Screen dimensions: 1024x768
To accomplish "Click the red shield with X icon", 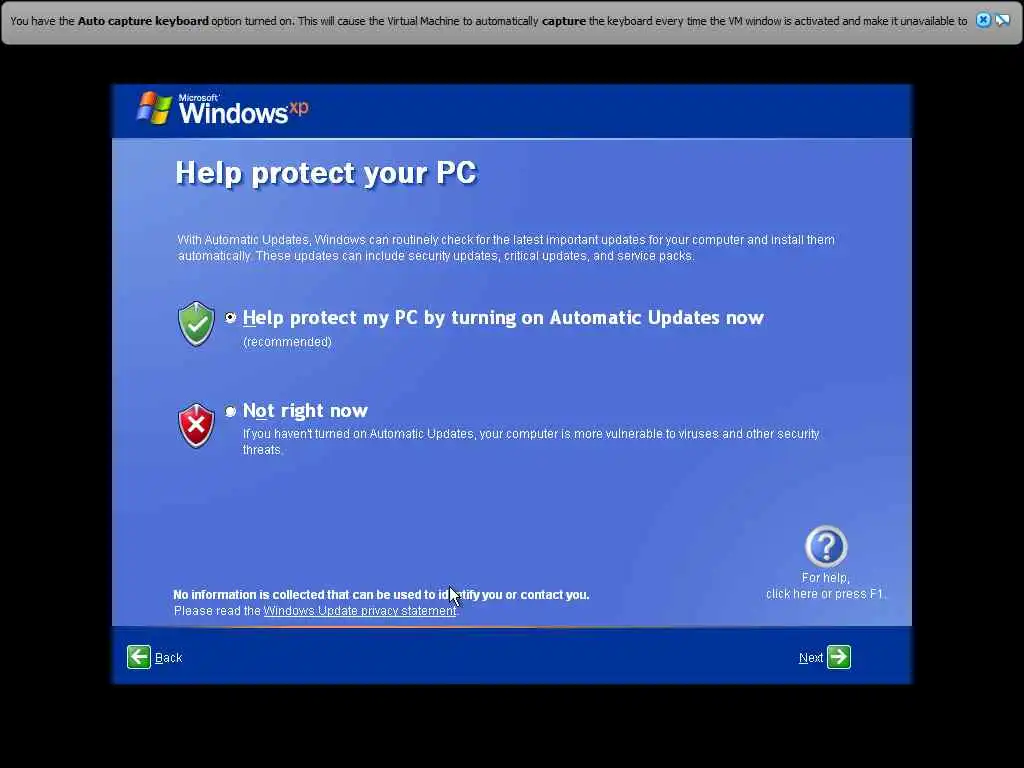I will click(x=196, y=426).
